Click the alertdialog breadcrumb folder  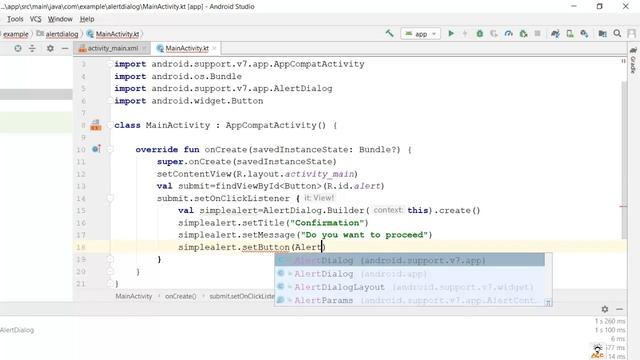58,34
